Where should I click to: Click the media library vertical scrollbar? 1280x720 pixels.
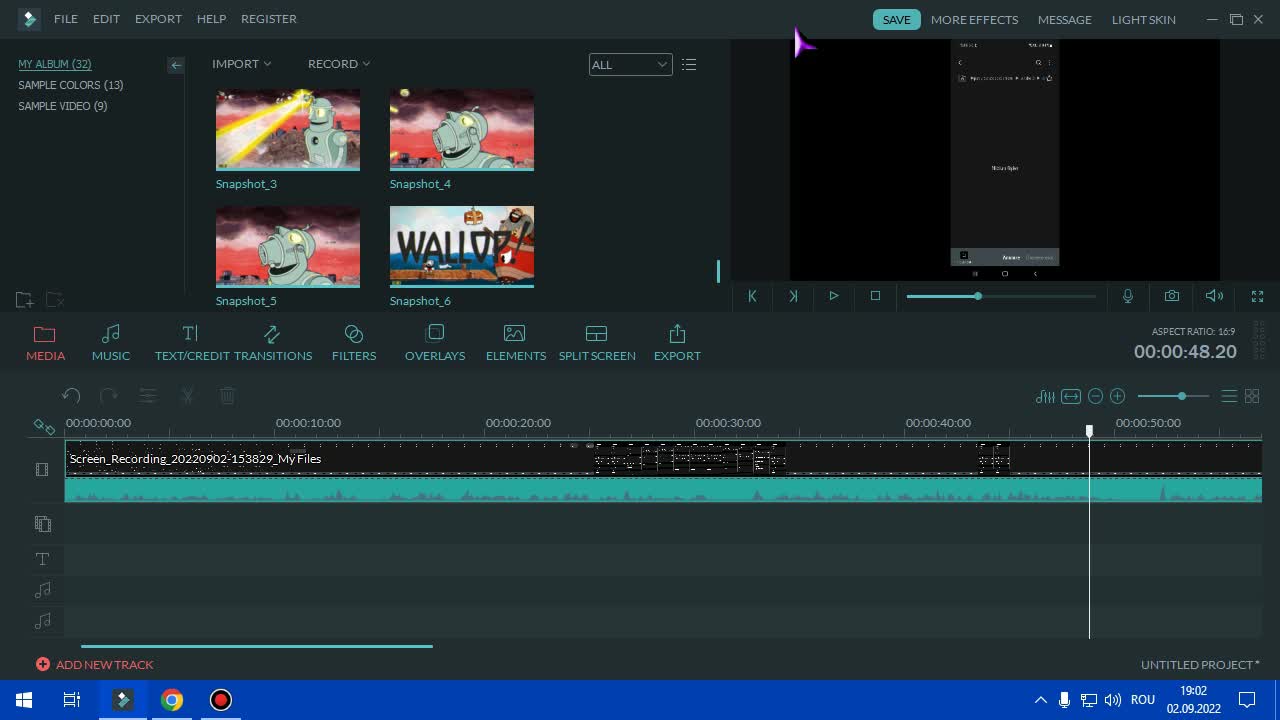718,271
